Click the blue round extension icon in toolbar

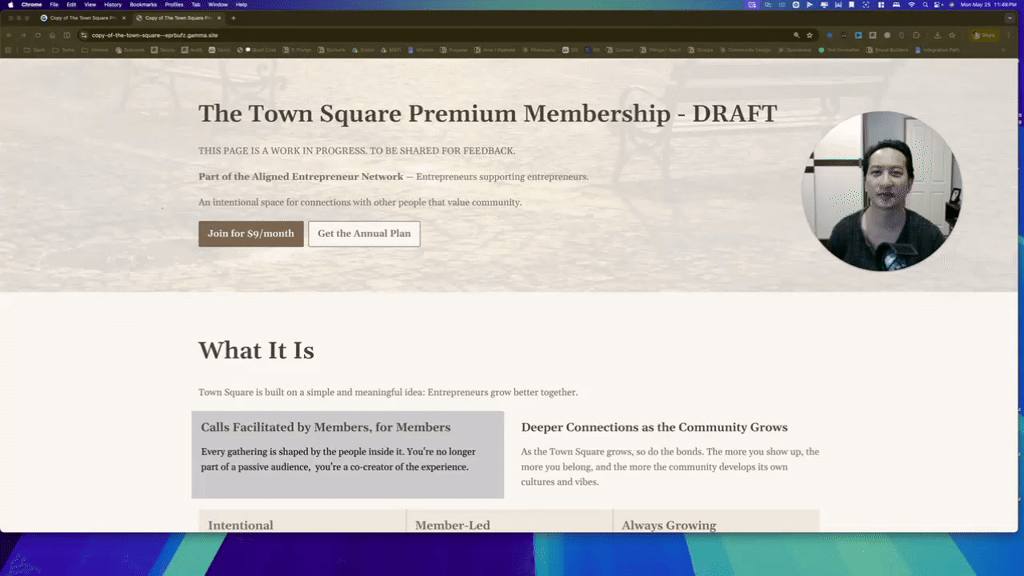pos(829,35)
